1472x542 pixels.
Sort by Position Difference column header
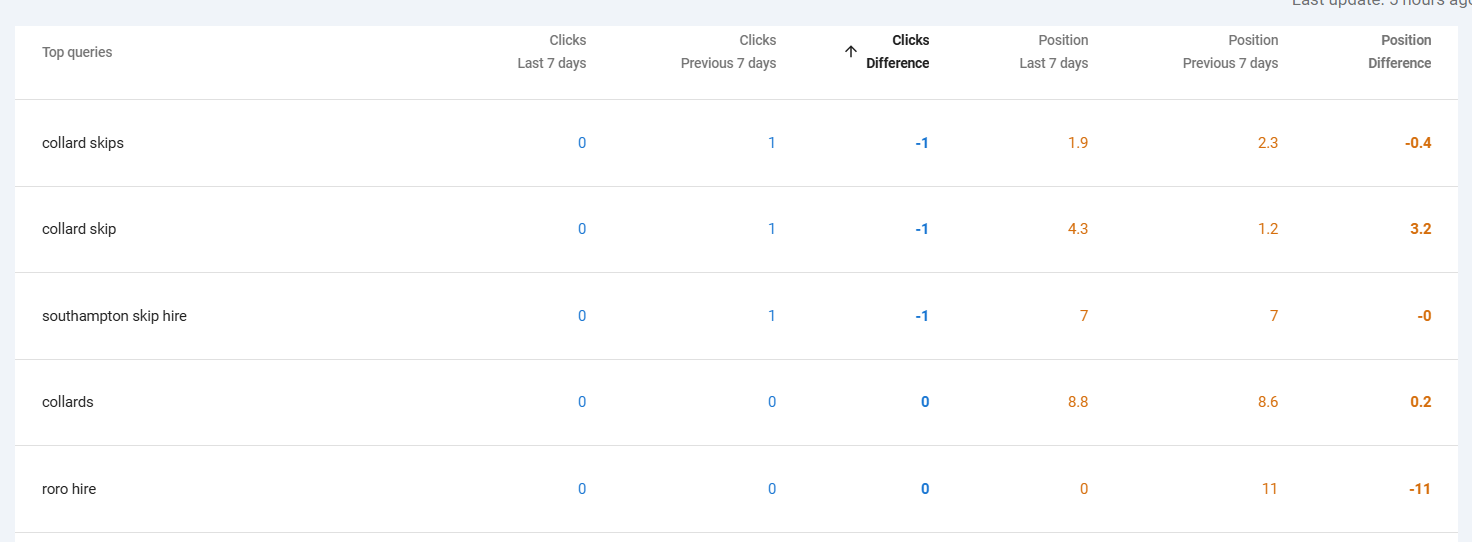pos(1399,52)
